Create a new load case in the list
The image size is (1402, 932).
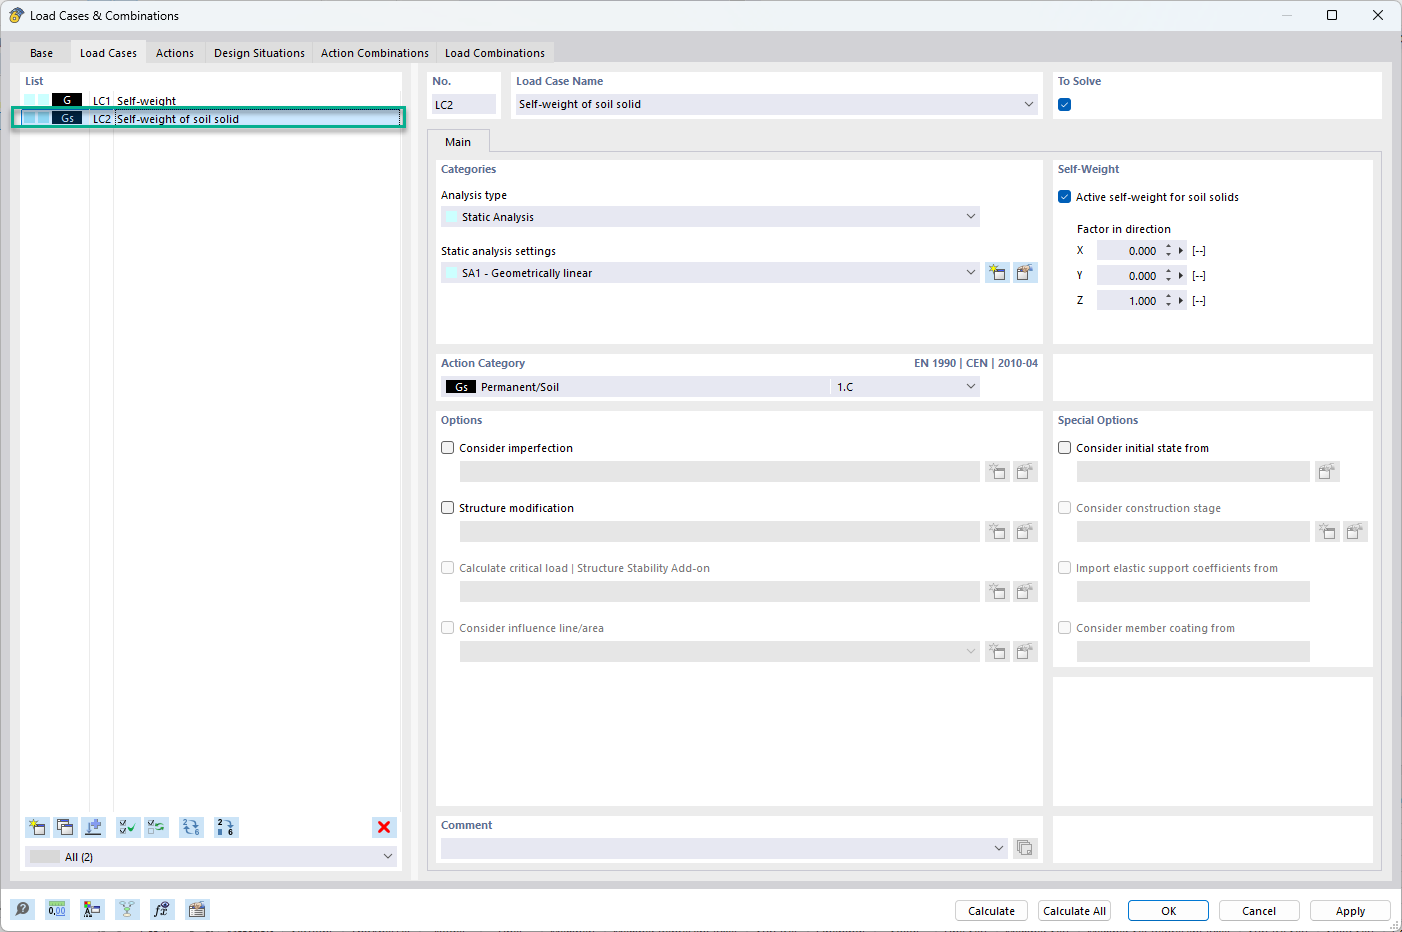click(37, 827)
